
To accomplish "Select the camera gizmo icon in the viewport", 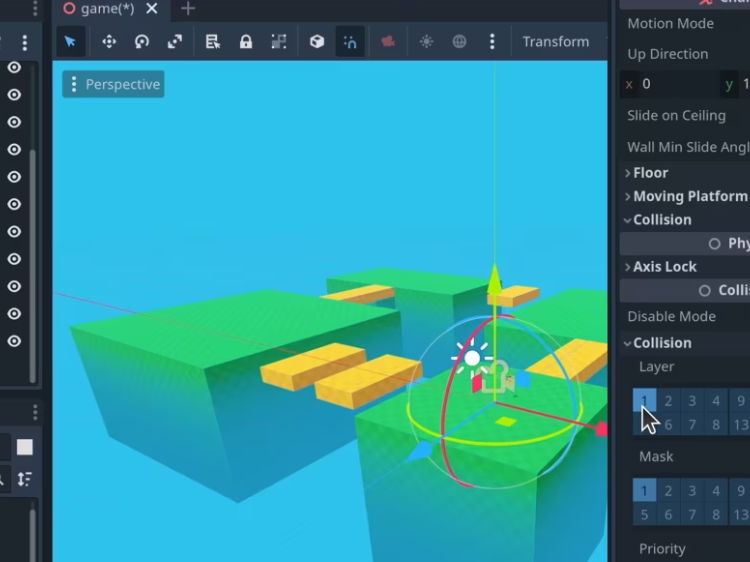I will pyautogui.click(x=497, y=378).
